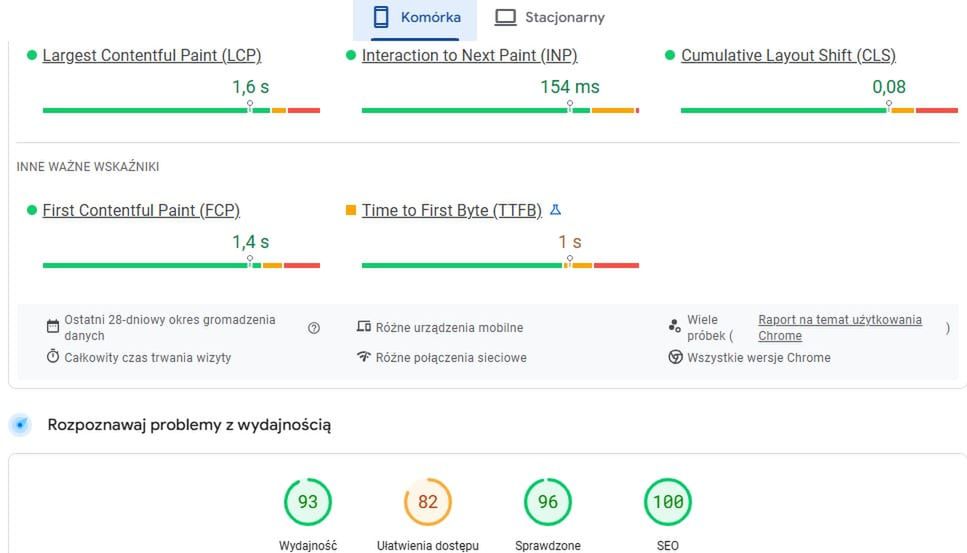This screenshot has width=967, height=553.
Task: Click the Chrome icon beside Wszystkie wersje Chrome
Action: pos(675,357)
